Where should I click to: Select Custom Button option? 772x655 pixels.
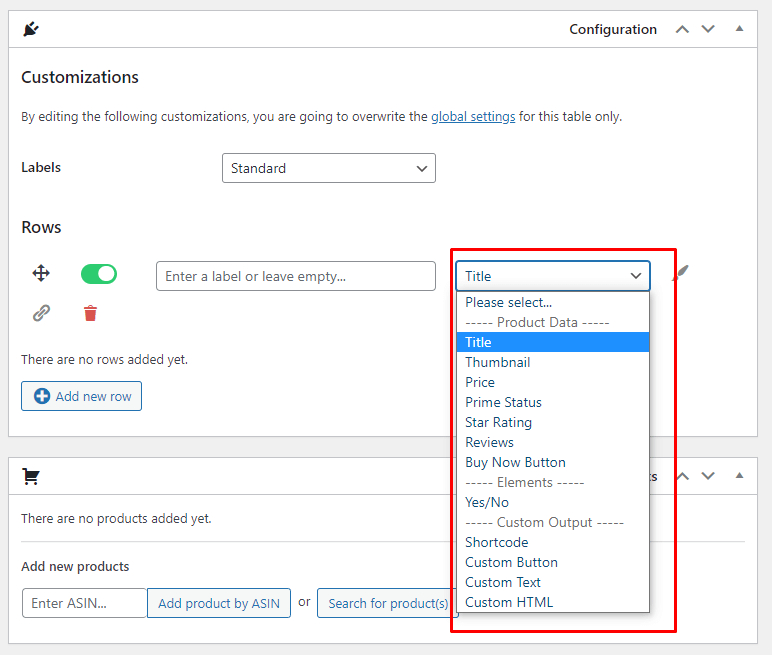(x=552, y=562)
